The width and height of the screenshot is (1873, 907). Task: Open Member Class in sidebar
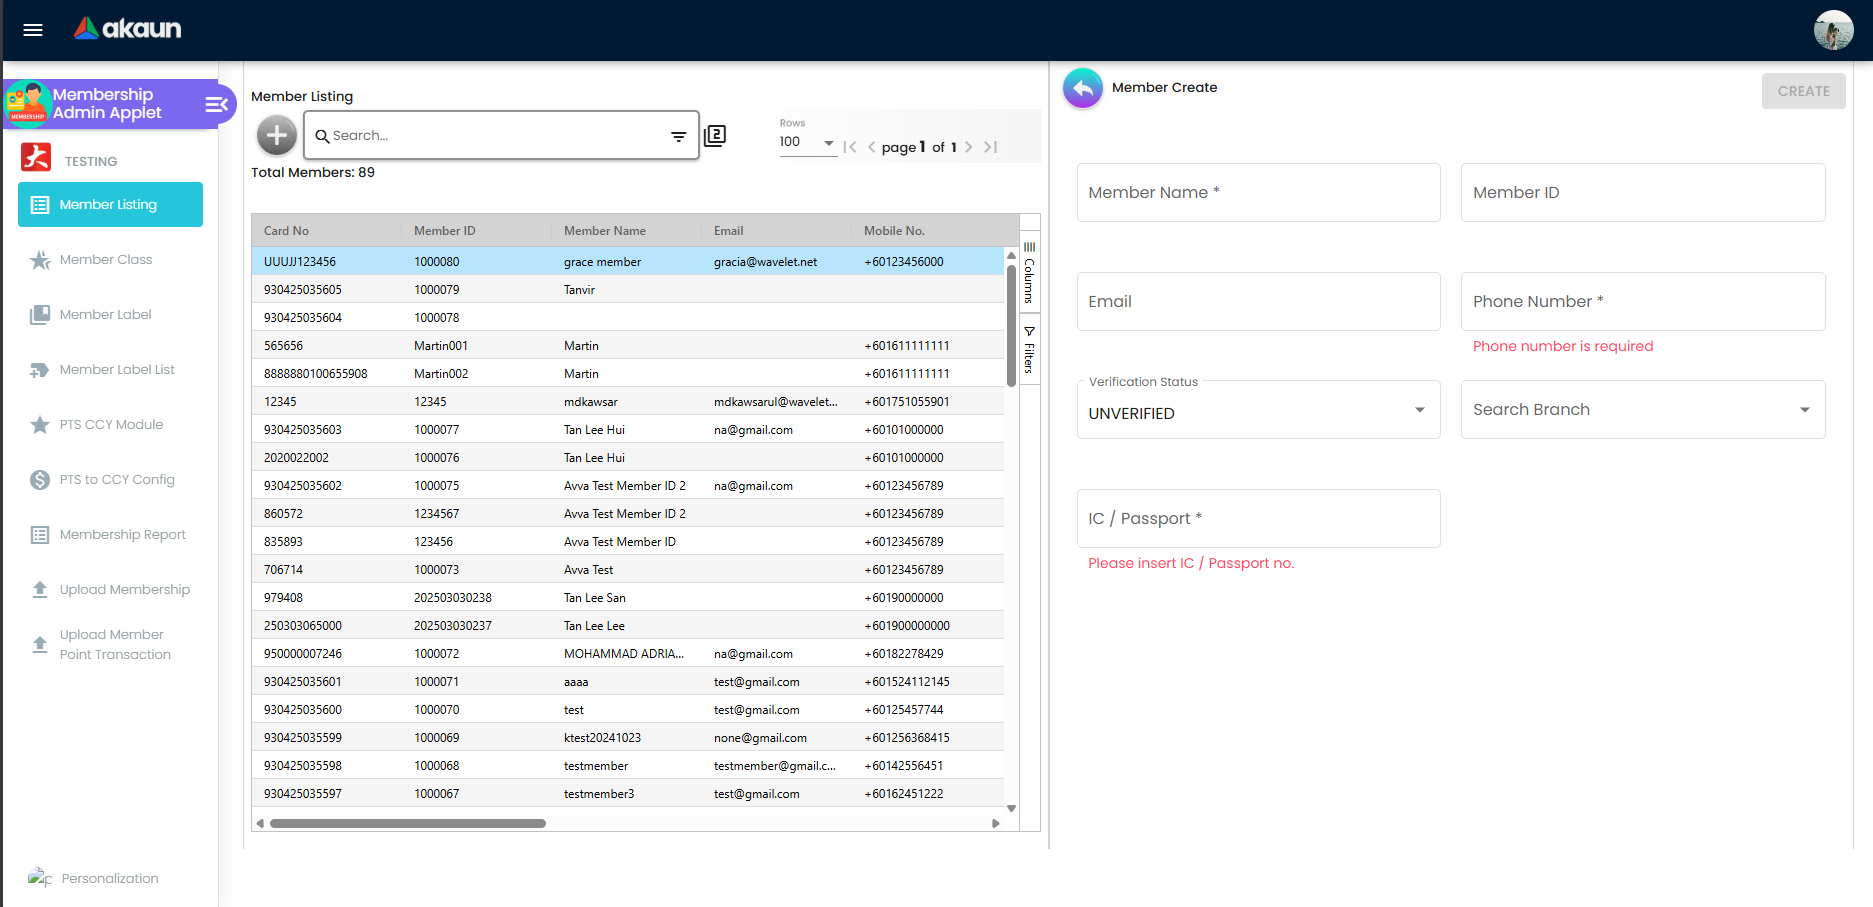pyautogui.click(x=106, y=260)
